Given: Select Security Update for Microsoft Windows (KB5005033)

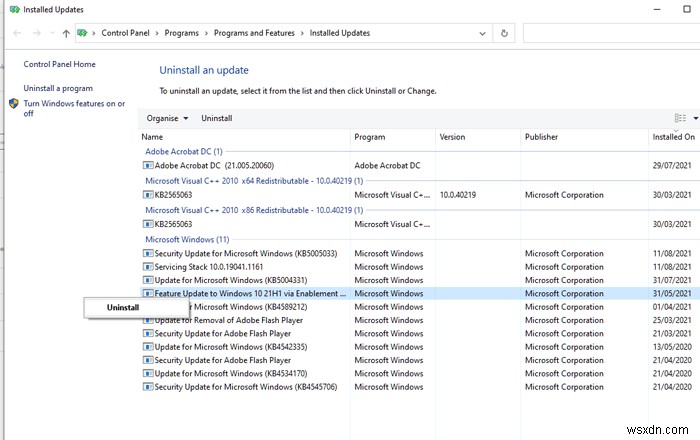Looking at the screenshot, I should tap(246, 253).
